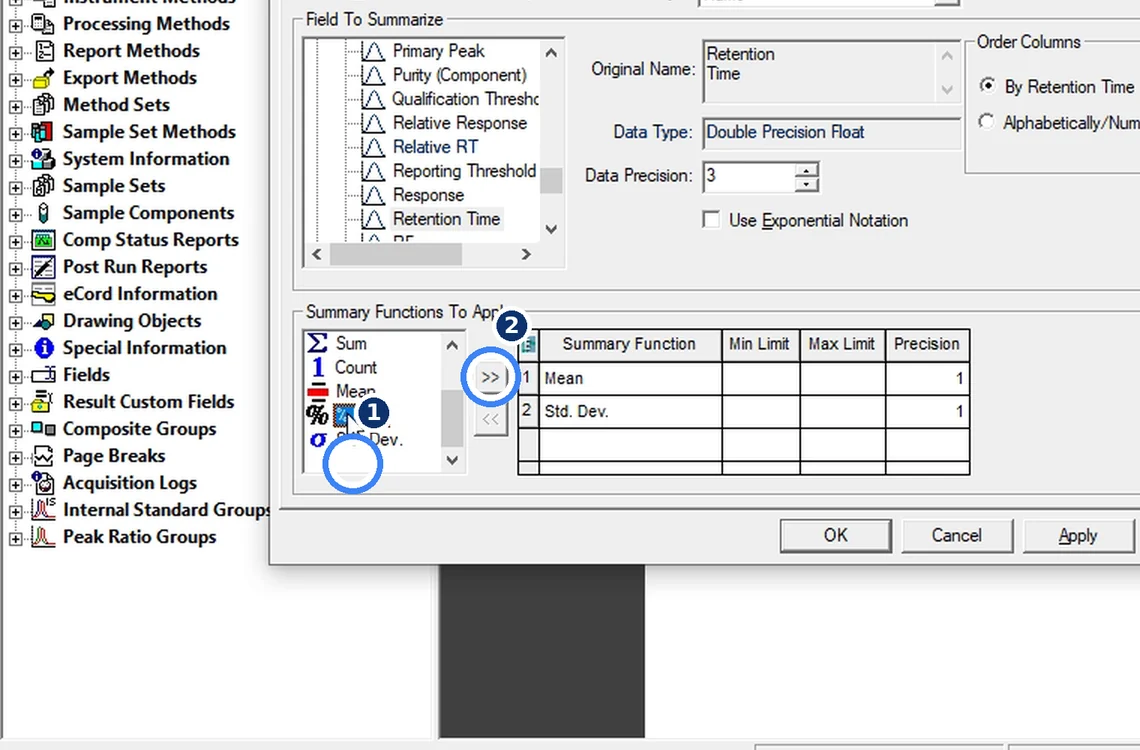Viewport: 1140px width, 750px height.
Task: Click OK to confirm the dialog
Action: (835, 536)
